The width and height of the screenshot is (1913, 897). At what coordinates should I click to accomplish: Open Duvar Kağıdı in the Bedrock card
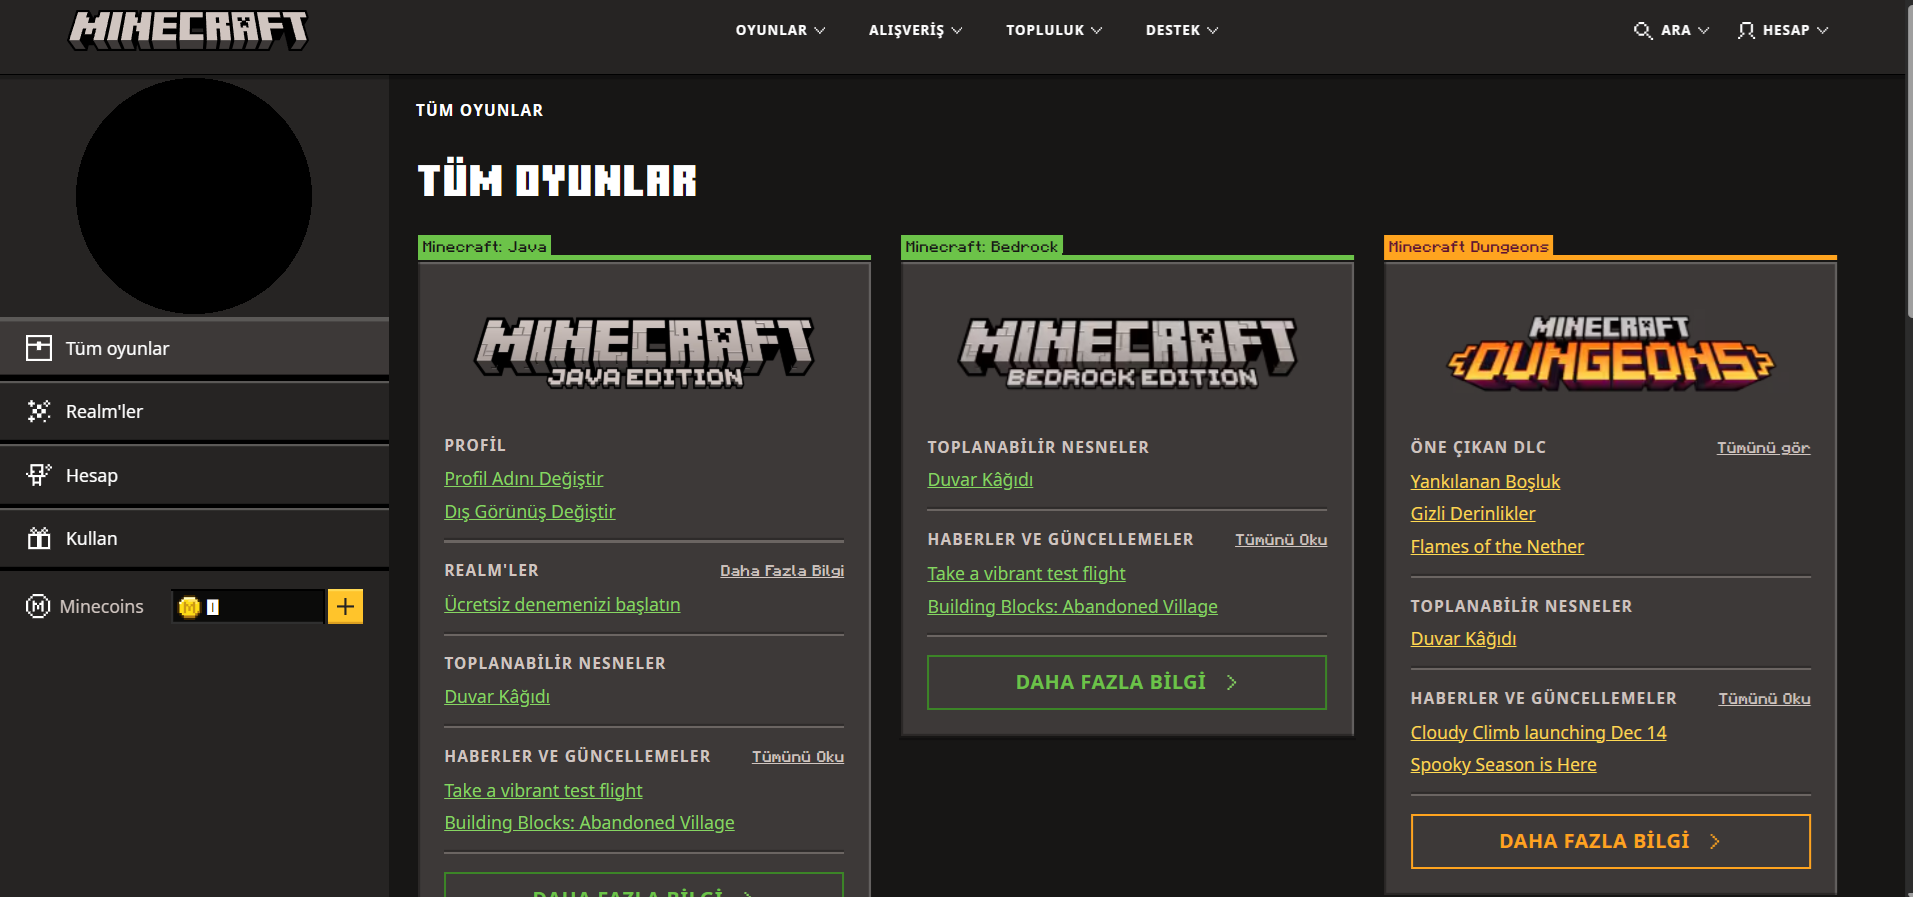coord(980,480)
